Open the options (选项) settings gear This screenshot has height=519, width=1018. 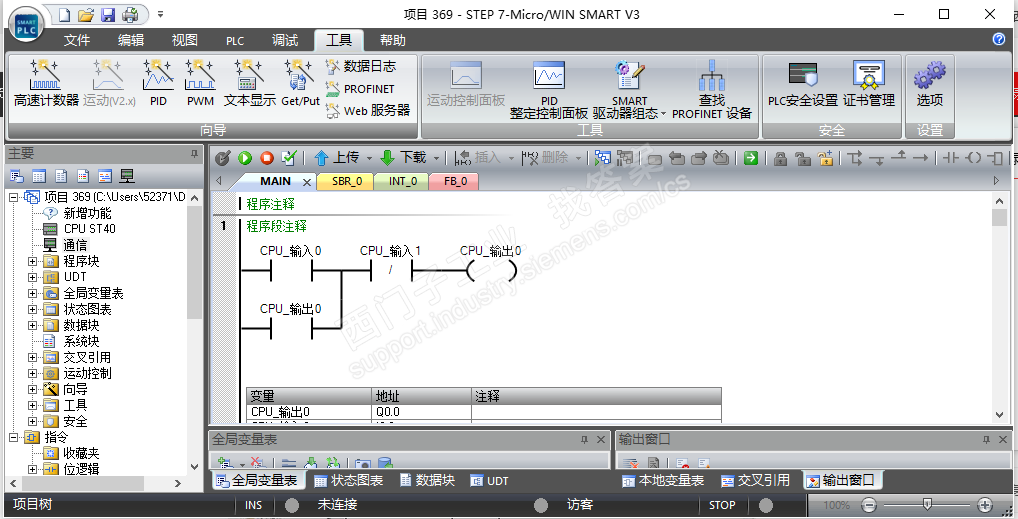930,83
